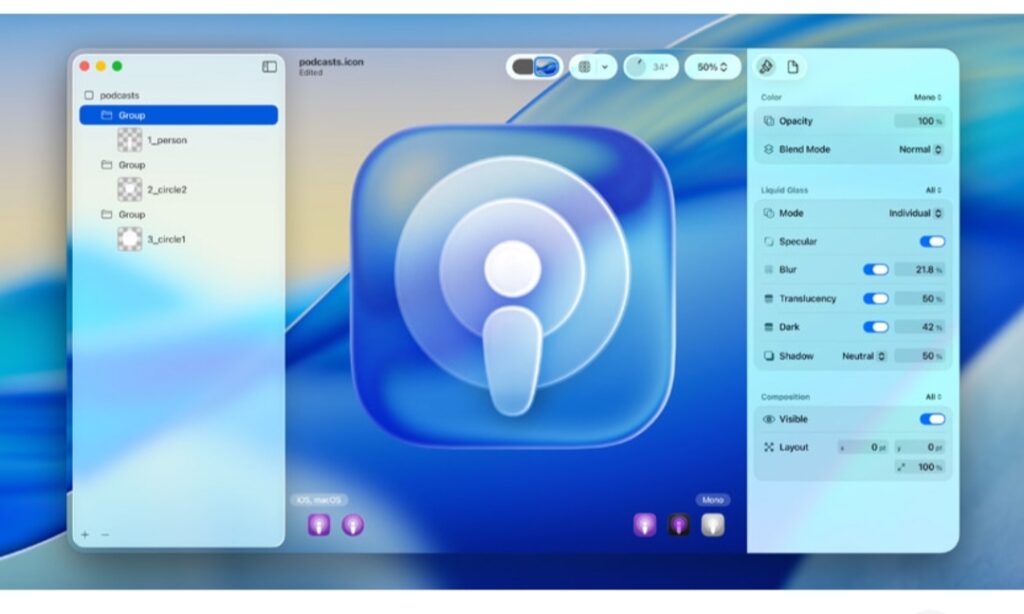The width and height of the screenshot is (1024, 614).
Task: Click the iOS, macOS platform label
Action: [319, 500]
